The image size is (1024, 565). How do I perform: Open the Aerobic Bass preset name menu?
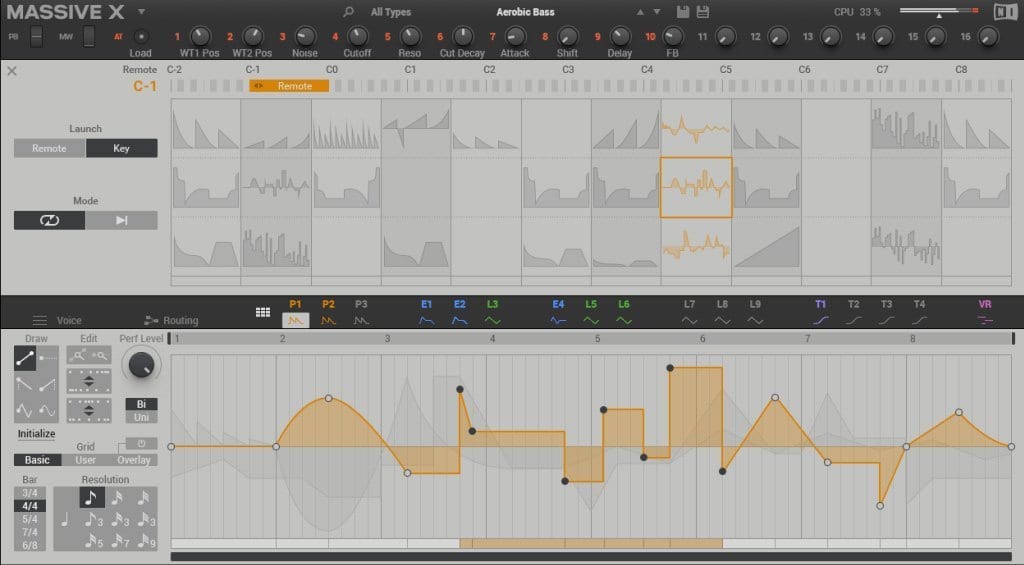pos(525,12)
